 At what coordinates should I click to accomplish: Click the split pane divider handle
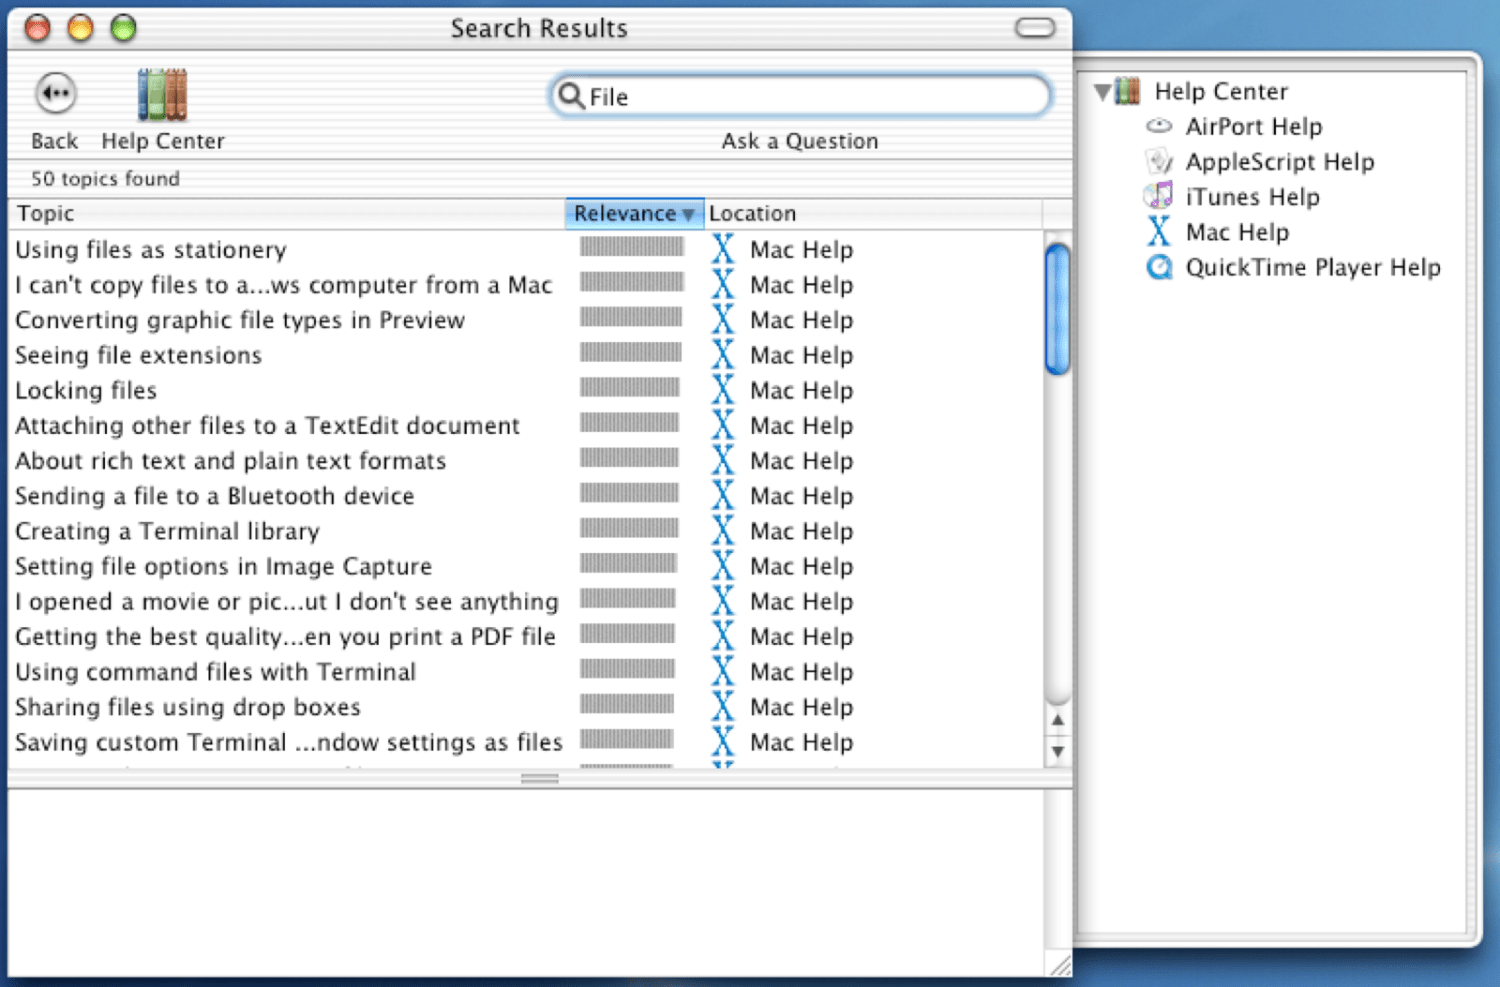540,778
